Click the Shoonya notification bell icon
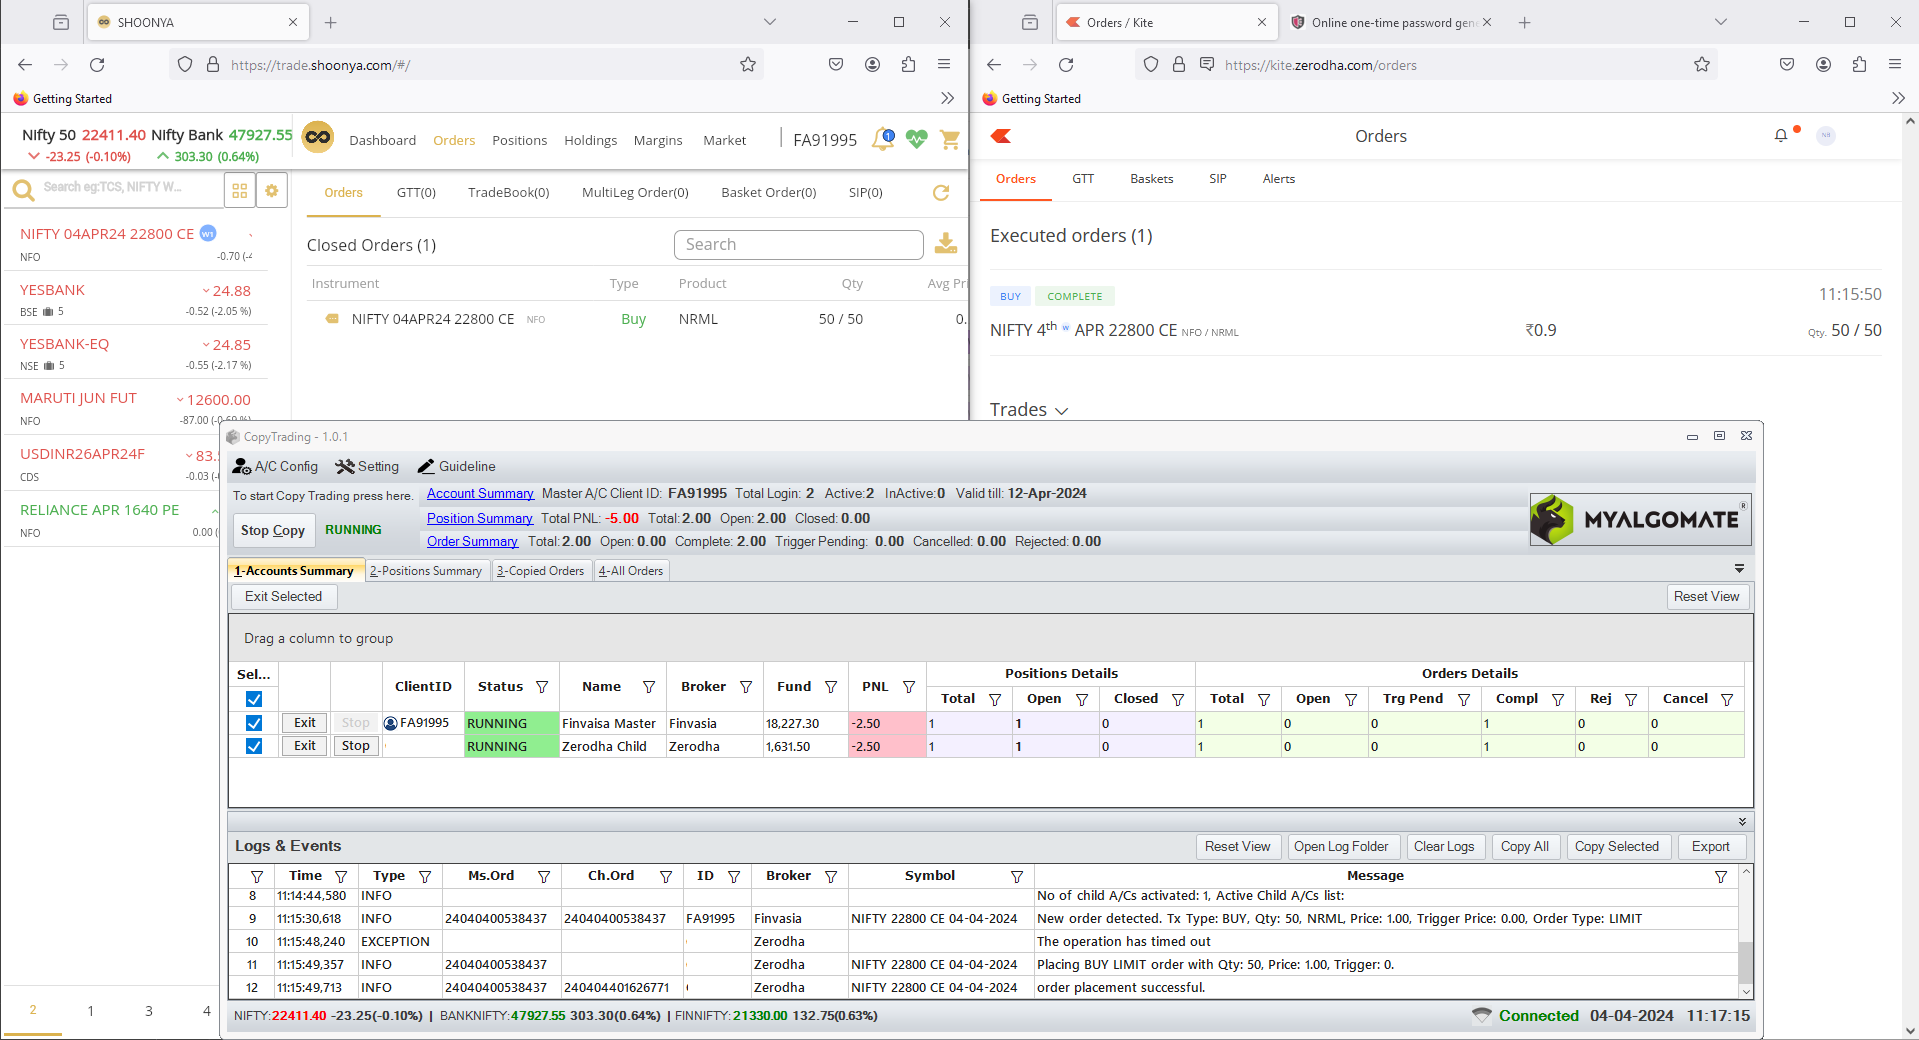This screenshot has width=1919, height=1040. 883,139
